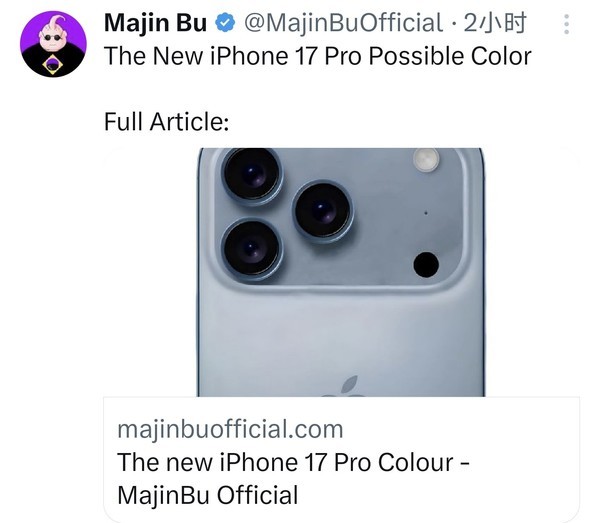The image size is (600, 523).
Task: Click the bottom-left camera lens in image
Action: 252,248
